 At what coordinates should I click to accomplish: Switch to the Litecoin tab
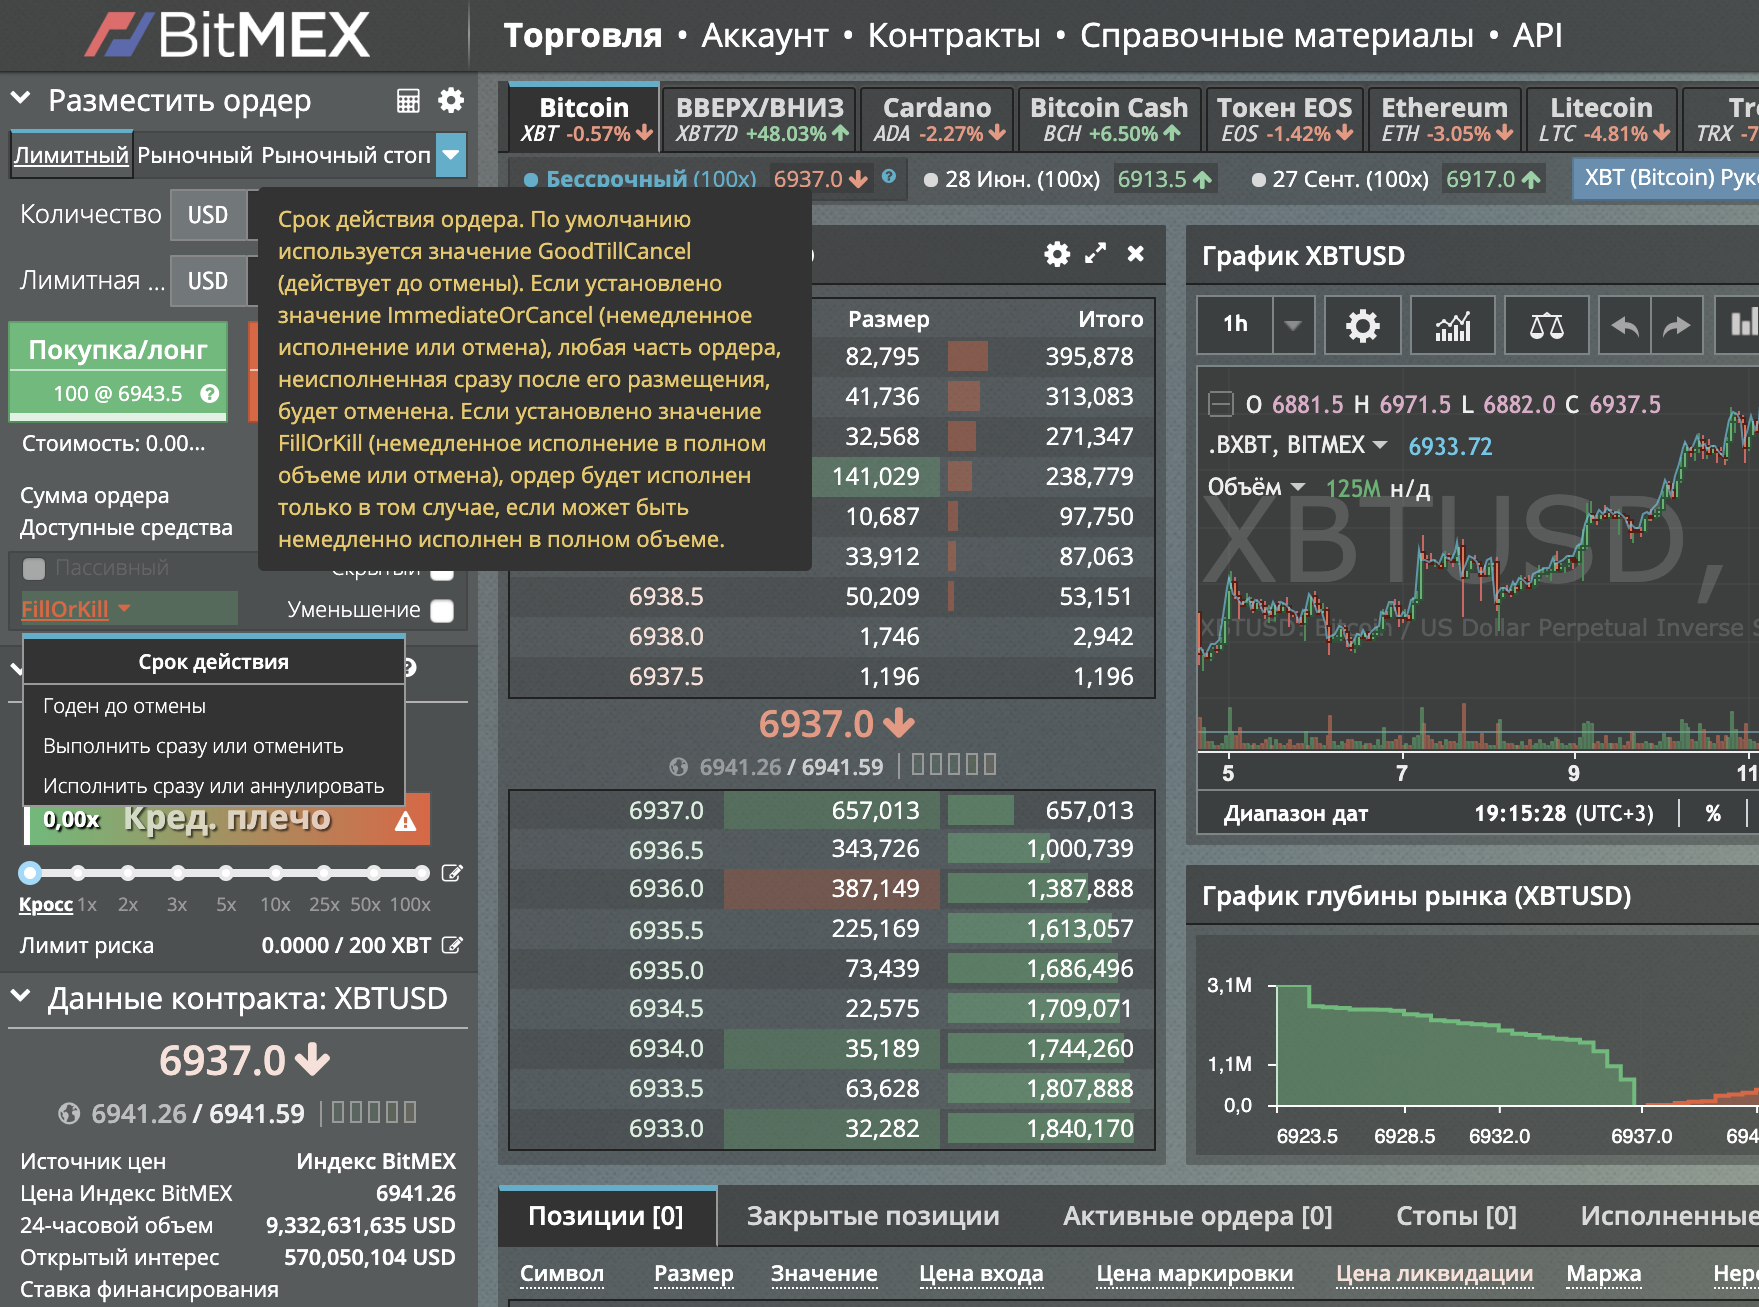pos(1601,119)
